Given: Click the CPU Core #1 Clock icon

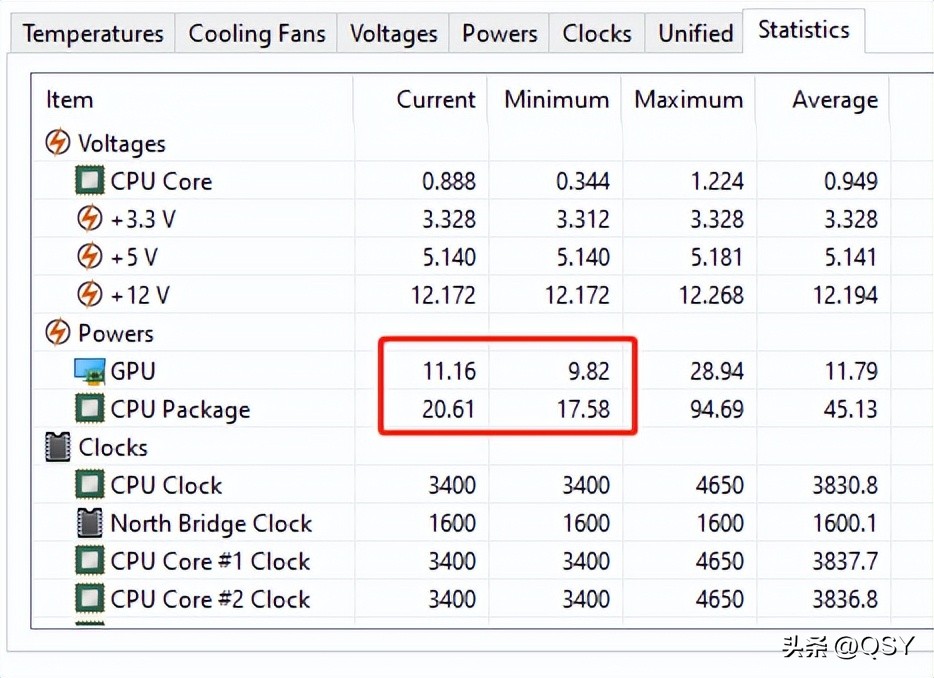Looking at the screenshot, I should click(x=89, y=561).
